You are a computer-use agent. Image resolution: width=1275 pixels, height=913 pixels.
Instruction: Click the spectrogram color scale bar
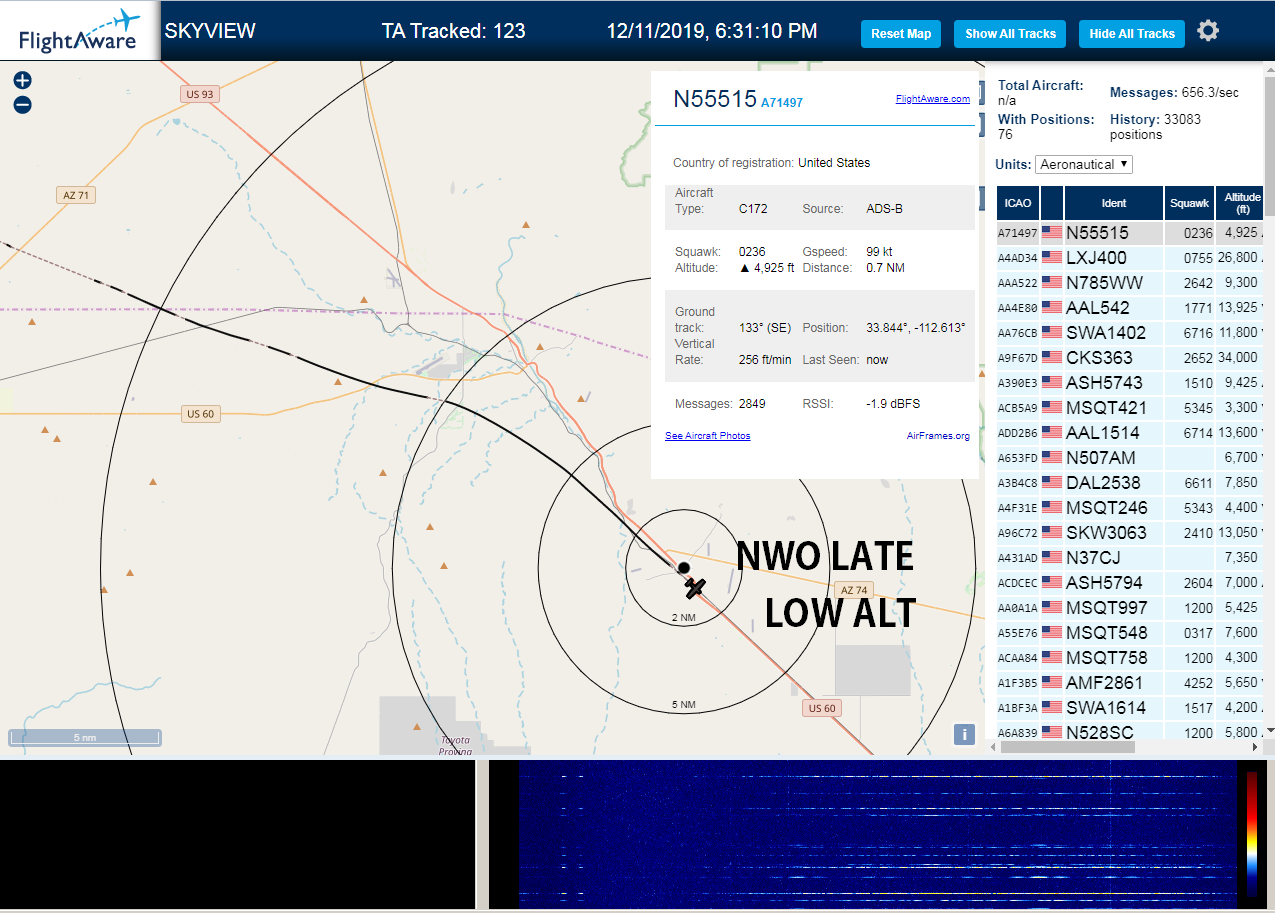pos(1252,833)
